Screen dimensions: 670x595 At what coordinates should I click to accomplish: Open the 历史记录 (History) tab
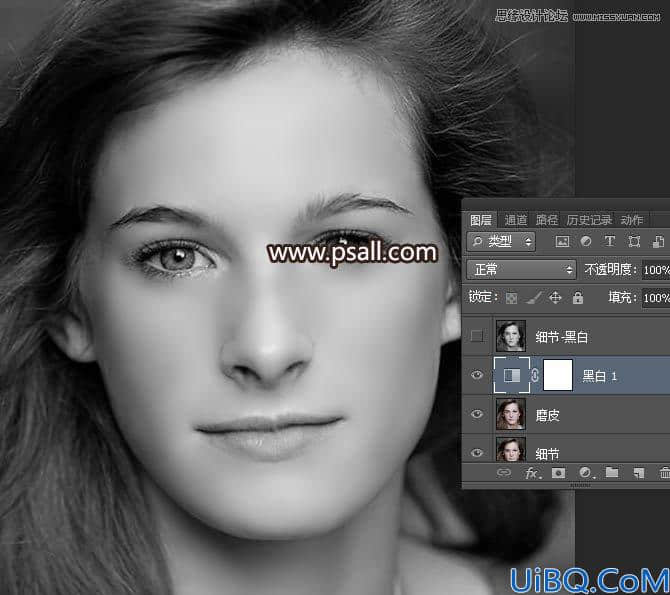[x=589, y=220]
